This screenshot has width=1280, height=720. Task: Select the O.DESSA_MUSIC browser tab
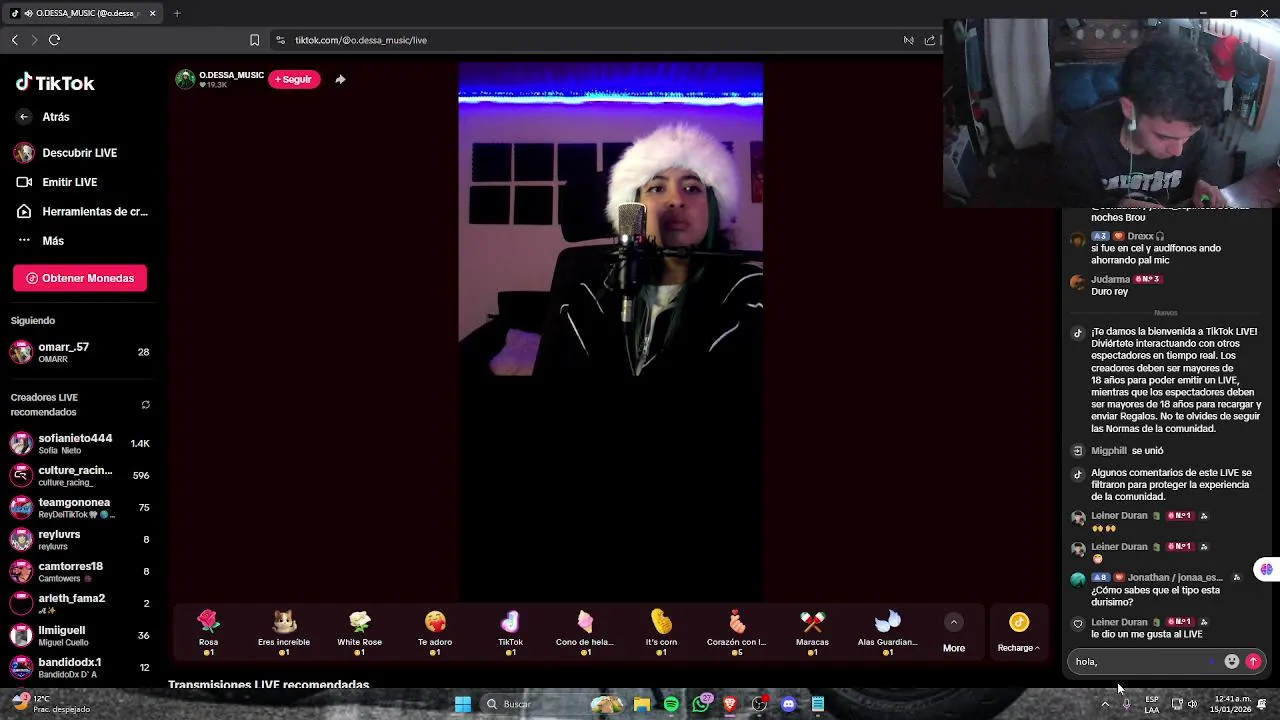(x=83, y=13)
